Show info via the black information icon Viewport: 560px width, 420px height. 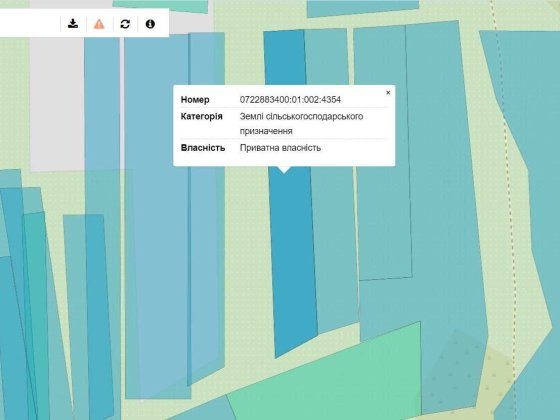click(150, 24)
